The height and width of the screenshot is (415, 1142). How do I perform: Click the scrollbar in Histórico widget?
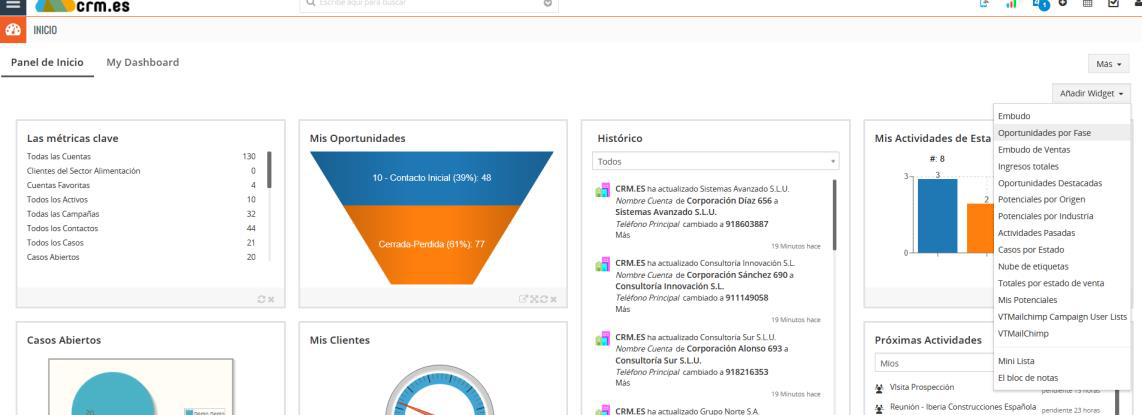835,215
